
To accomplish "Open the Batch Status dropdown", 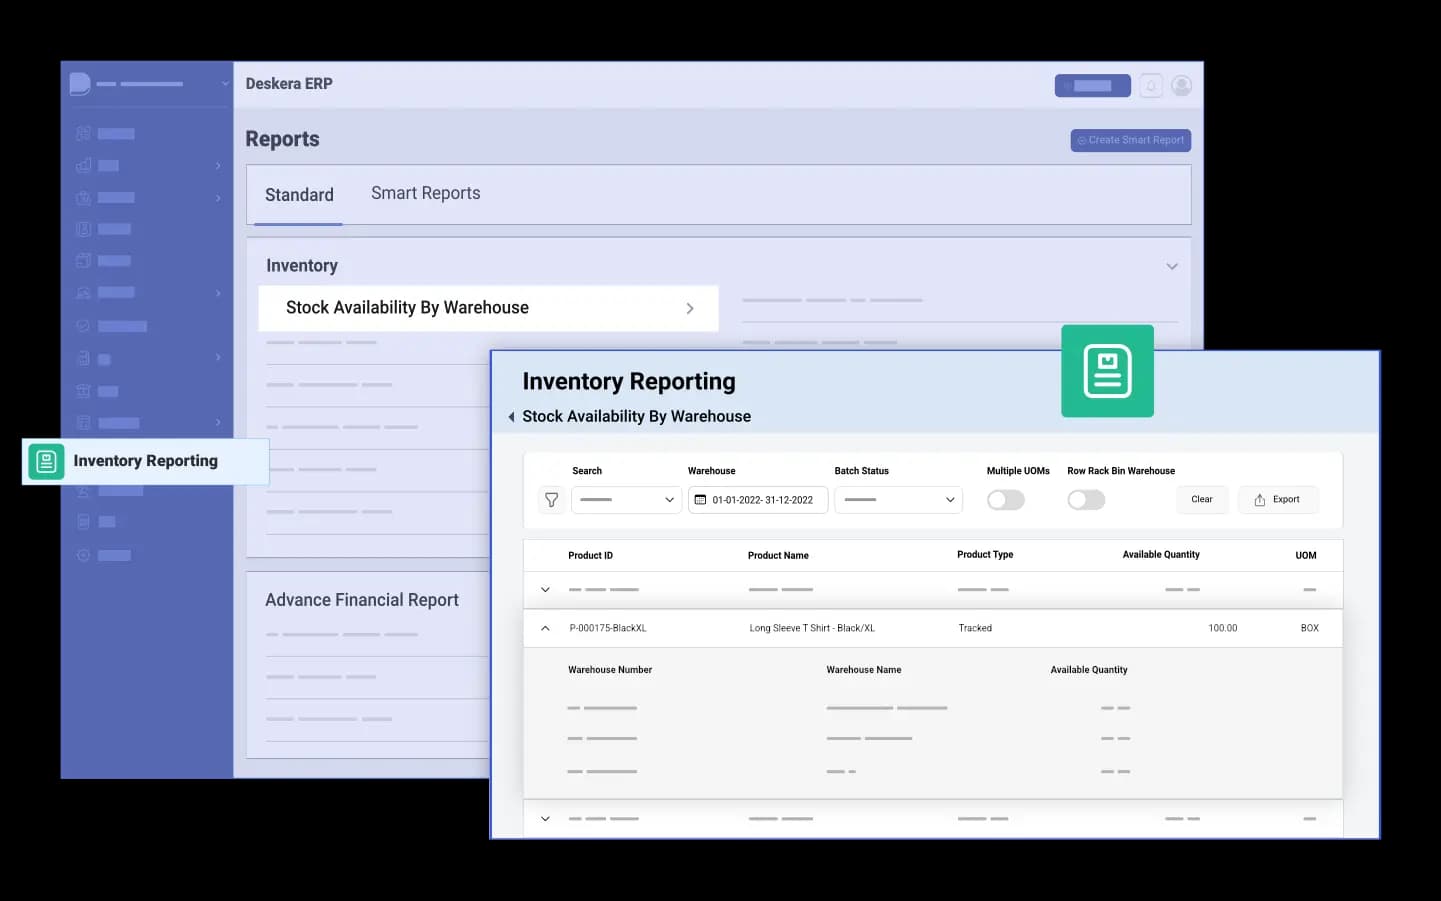I will coord(898,500).
